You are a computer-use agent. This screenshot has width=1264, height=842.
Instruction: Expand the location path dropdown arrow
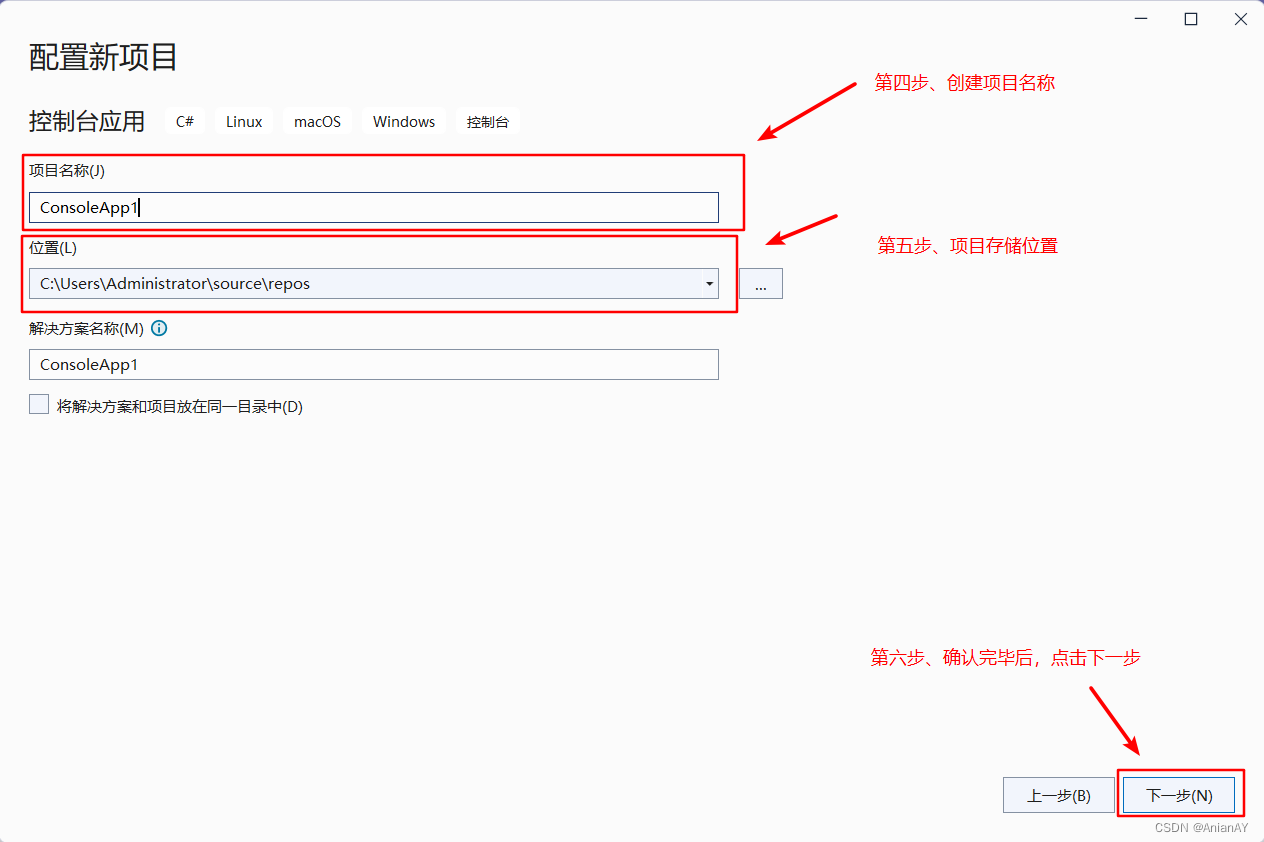[709, 284]
